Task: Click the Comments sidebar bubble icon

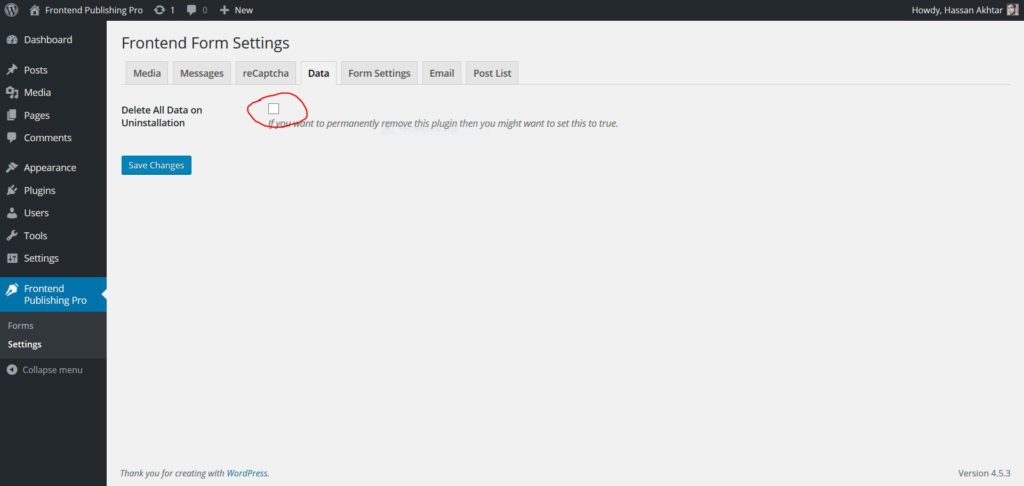Action: click(x=12, y=138)
